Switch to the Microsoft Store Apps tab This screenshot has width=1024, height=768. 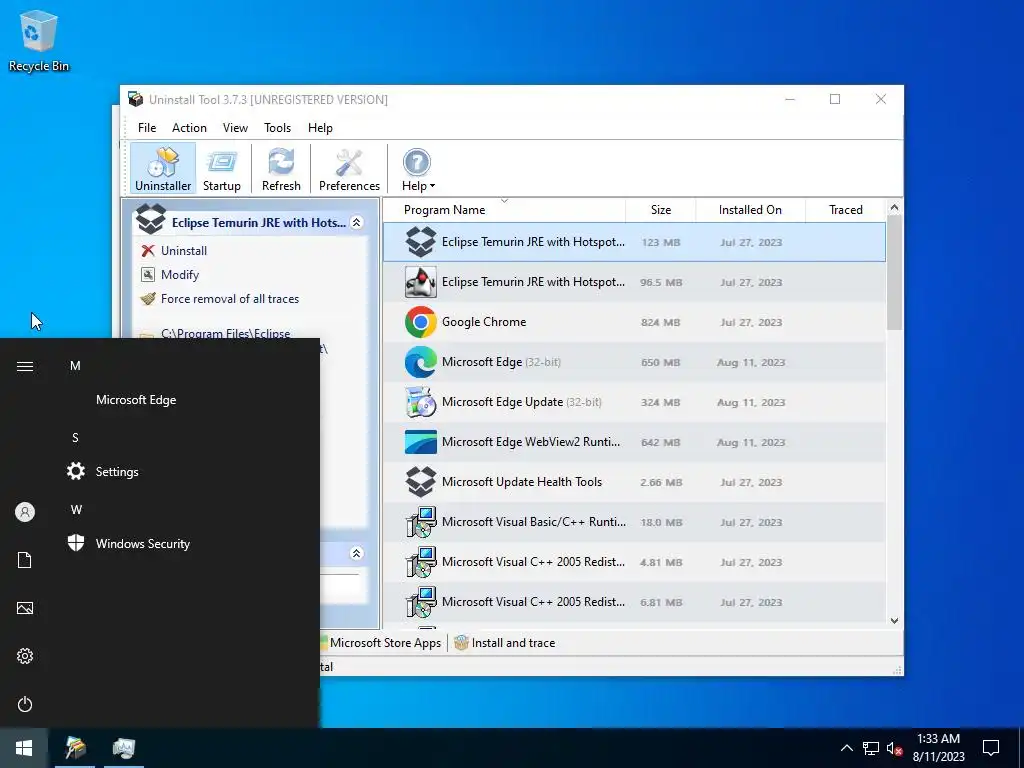[383, 643]
